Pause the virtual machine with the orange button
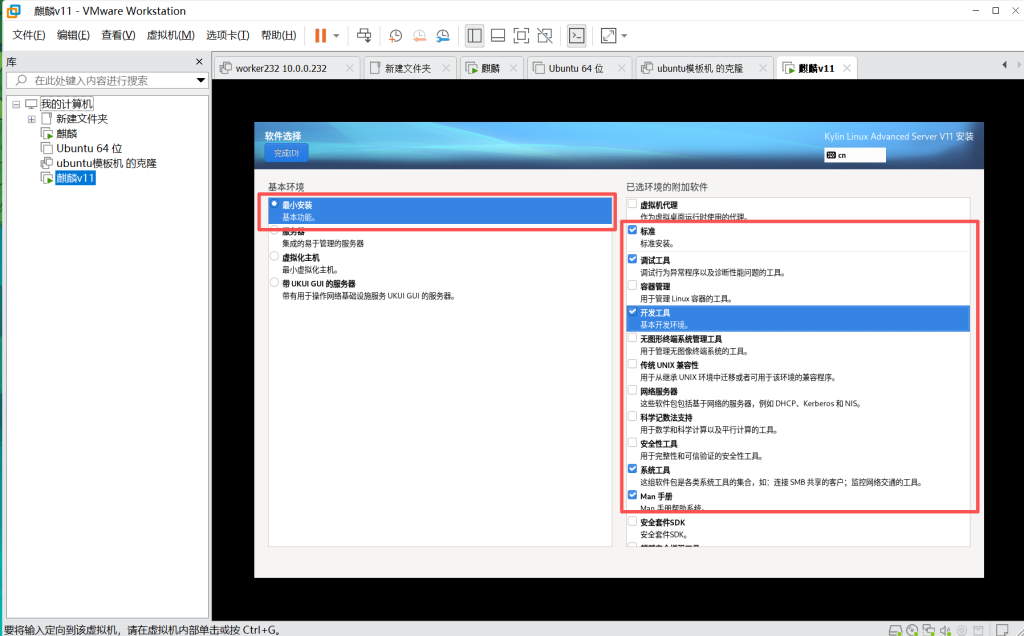The height and width of the screenshot is (636, 1024). click(320, 35)
